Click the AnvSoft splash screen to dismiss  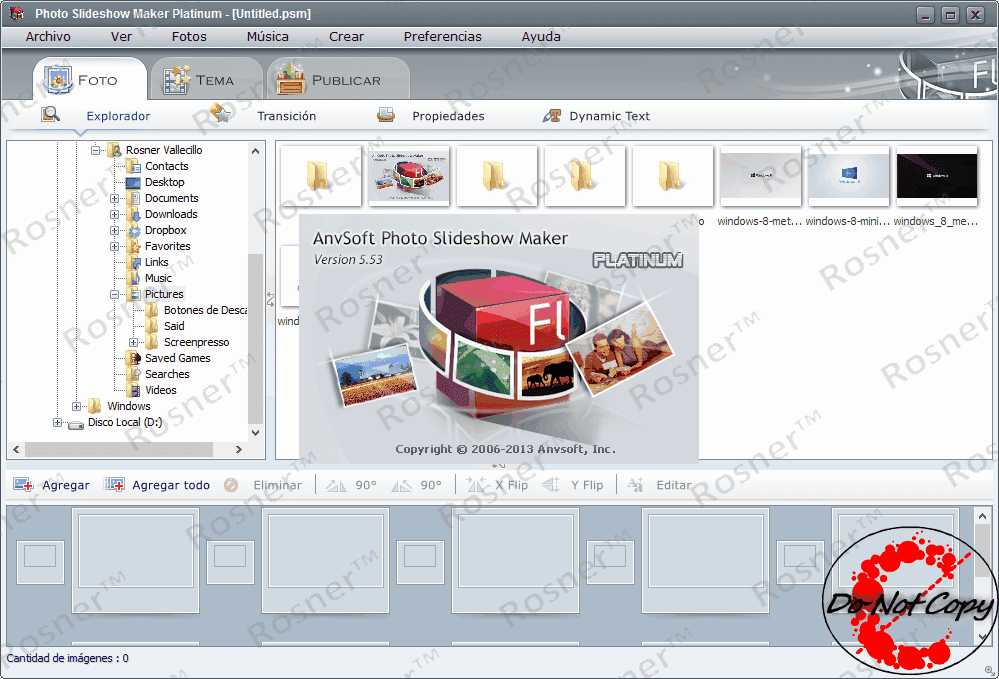tap(499, 338)
